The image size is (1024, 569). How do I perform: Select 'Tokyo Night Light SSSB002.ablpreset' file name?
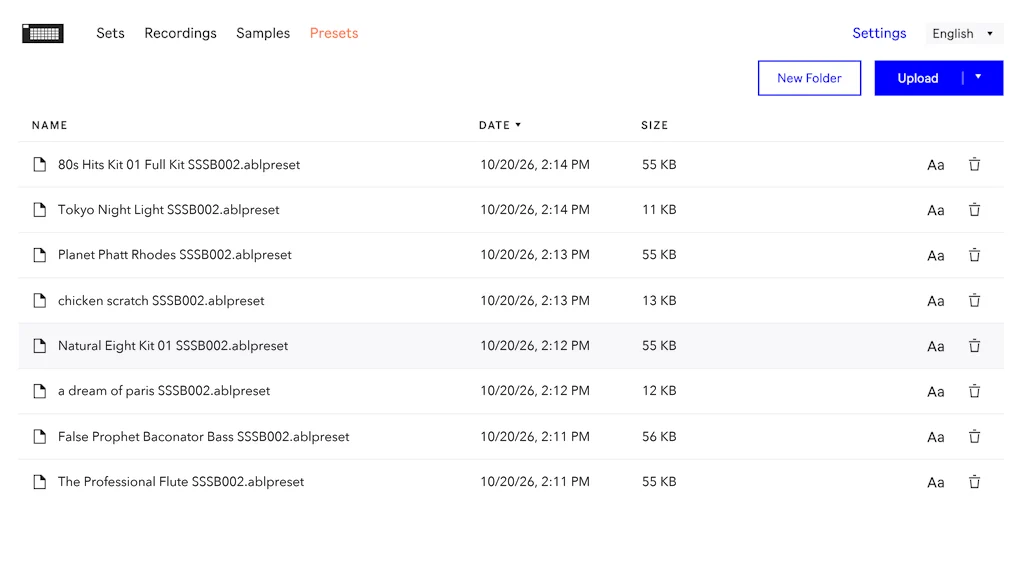pos(168,210)
